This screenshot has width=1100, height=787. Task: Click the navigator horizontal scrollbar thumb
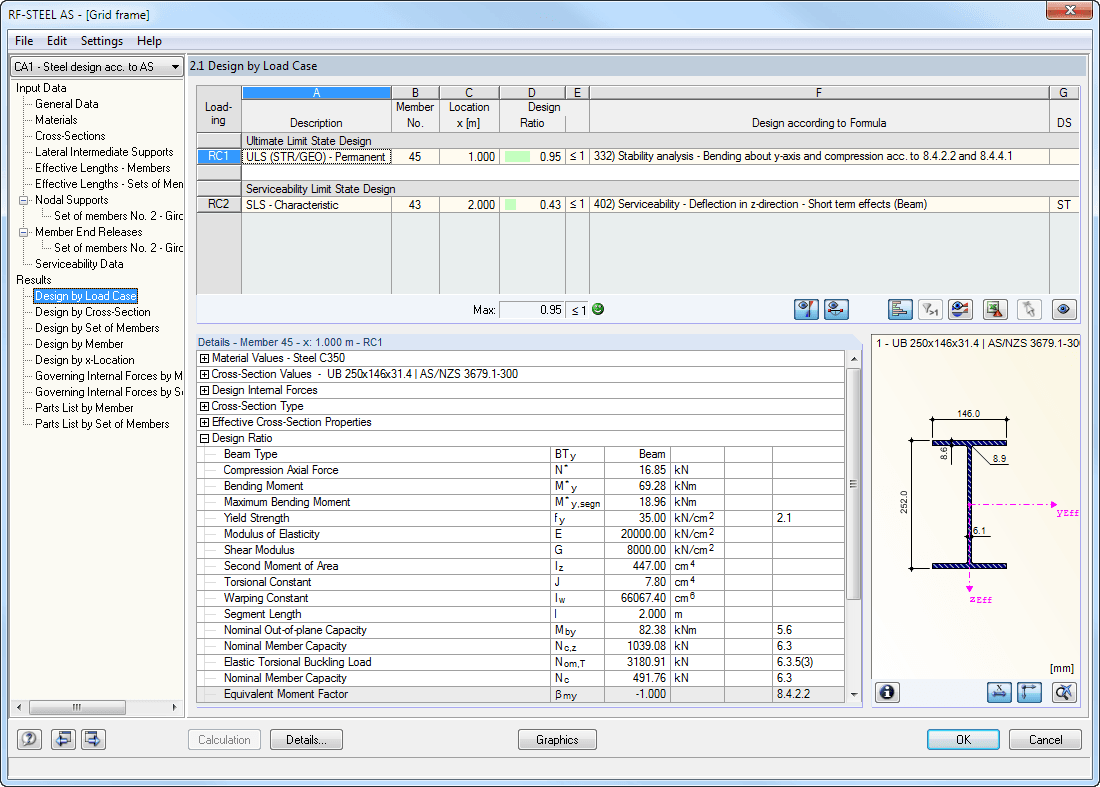tap(77, 707)
